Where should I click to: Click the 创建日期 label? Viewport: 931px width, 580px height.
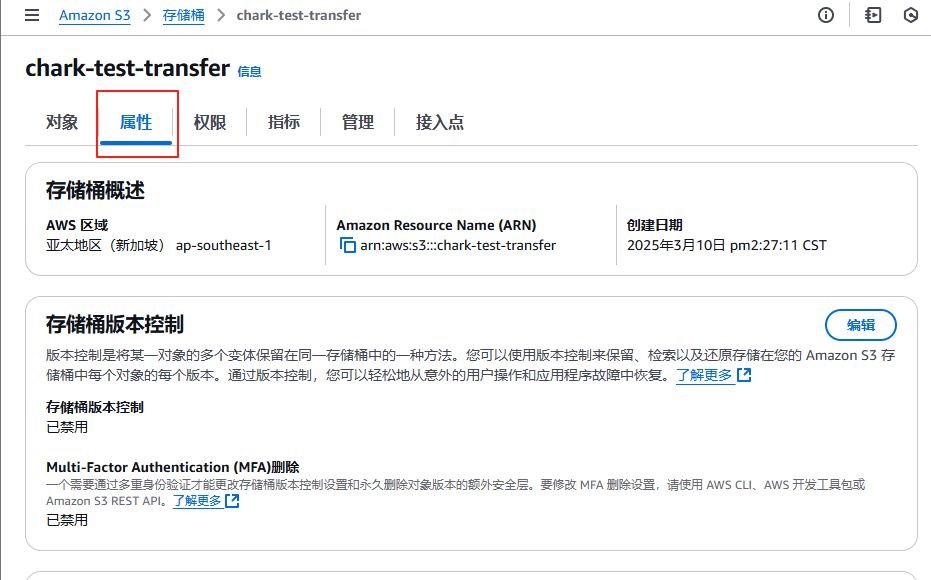click(x=654, y=226)
